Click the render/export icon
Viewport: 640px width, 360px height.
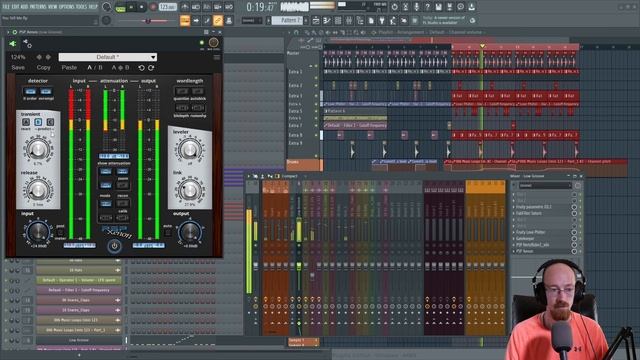coord(449,7)
